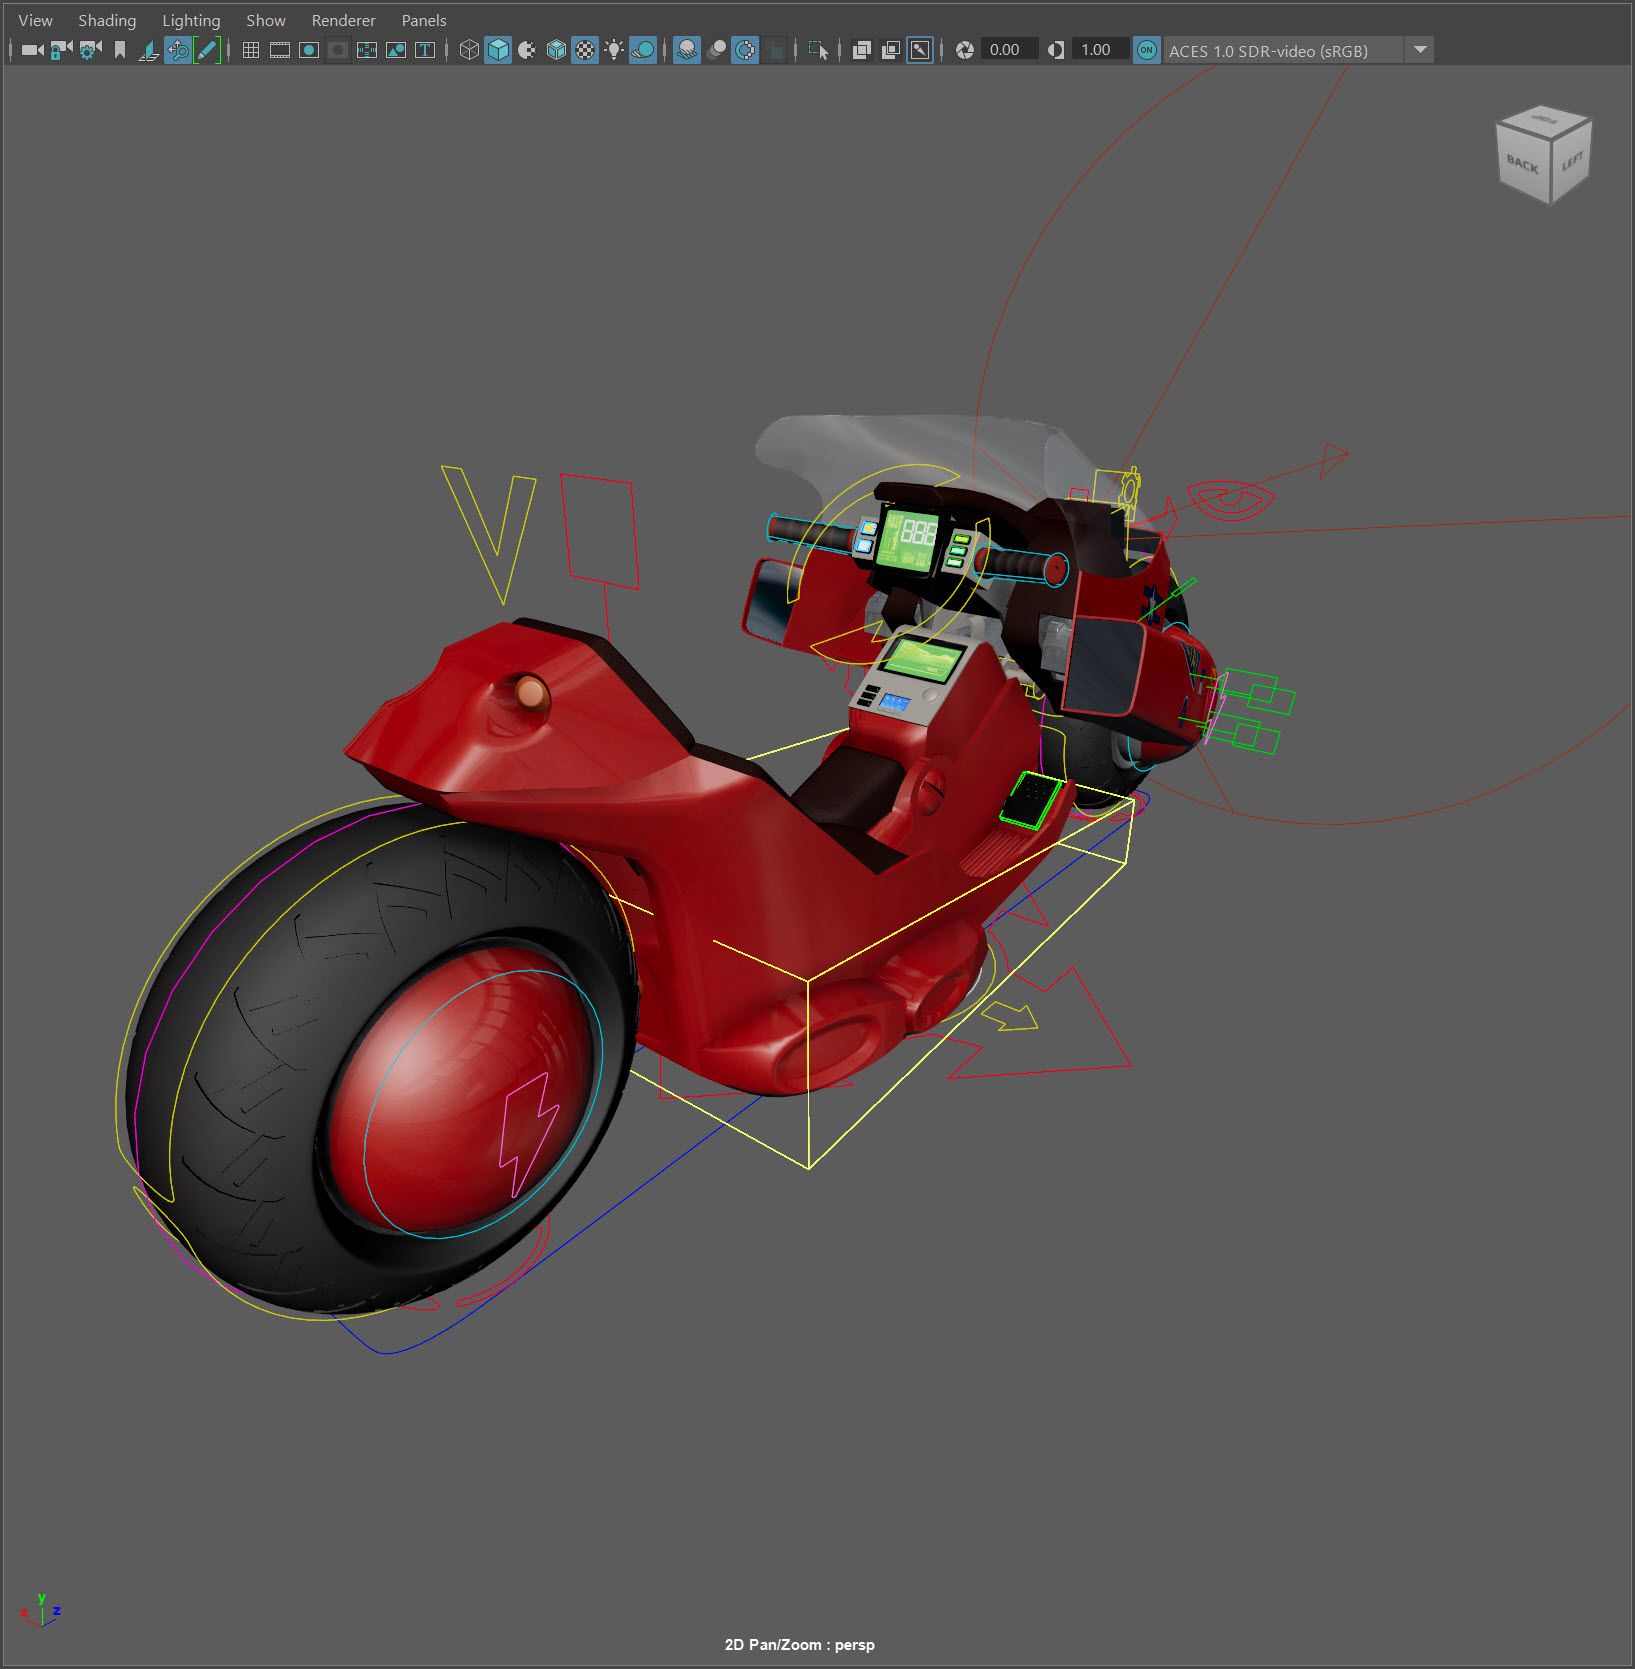Click the Bookmarks icon in toolbar
1635x1669 pixels.
(120, 50)
